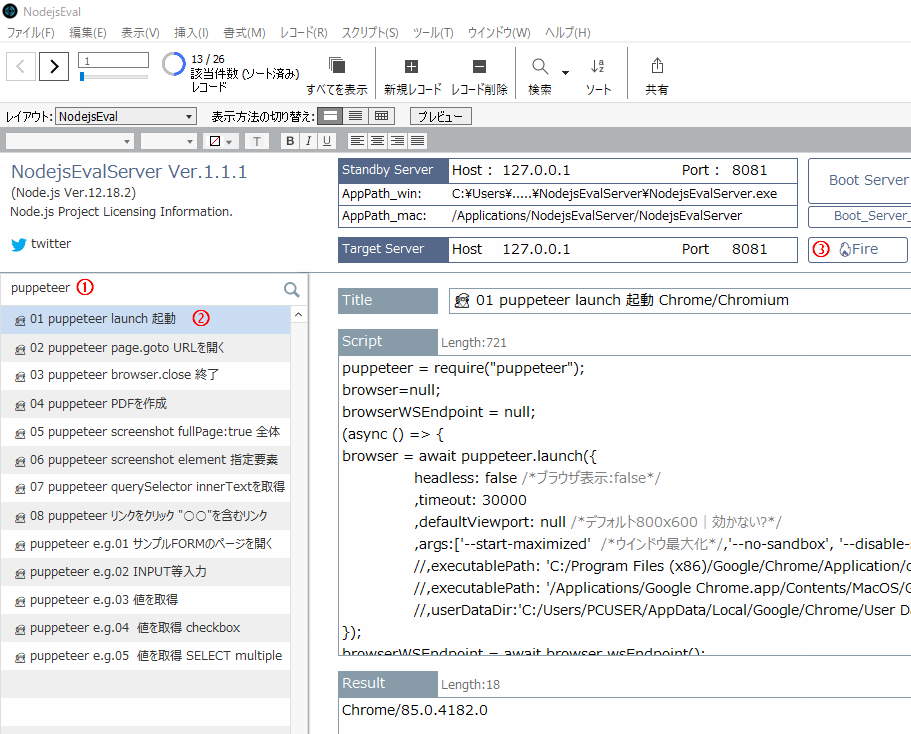Select 08 puppeteer リンクをクリック row
The image size is (911, 734).
click(145, 515)
